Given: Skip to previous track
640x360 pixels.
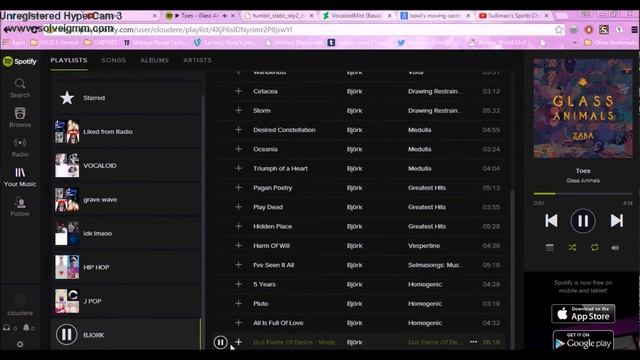Looking at the screenshot, I should [x=551, y=221].
